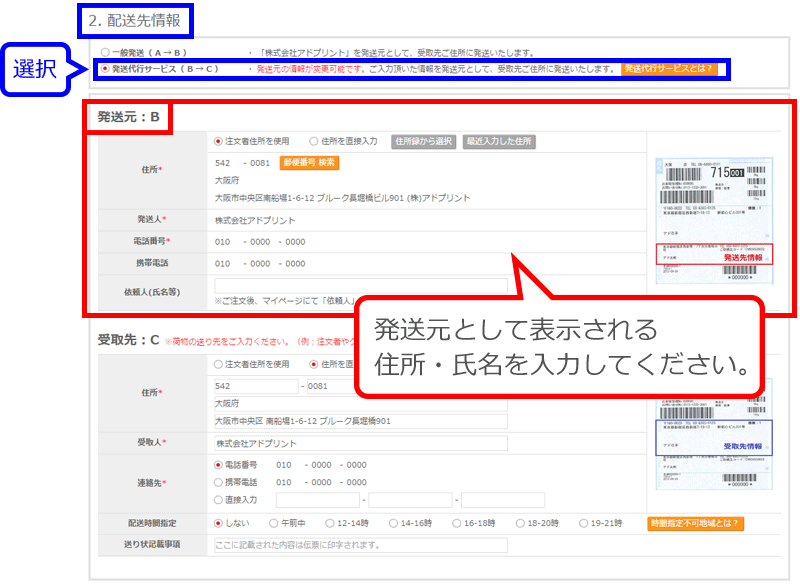Click 最近入力した住所 button
The height and width of the screenshot is (586, 800).
click(x=499, y=141)
